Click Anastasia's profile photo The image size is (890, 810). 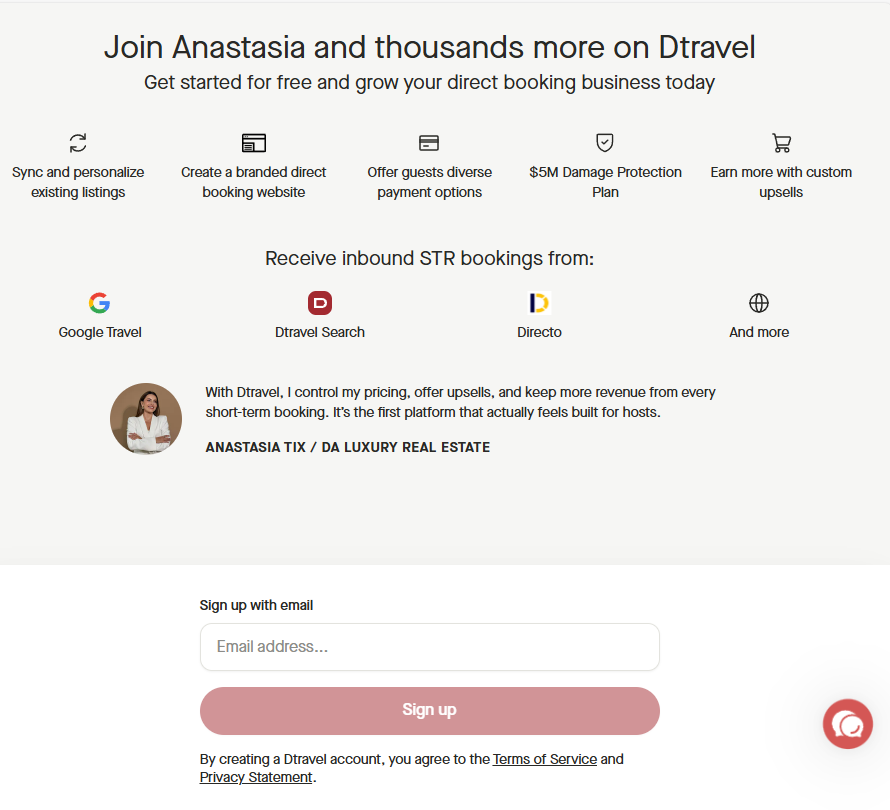[146, 419]
